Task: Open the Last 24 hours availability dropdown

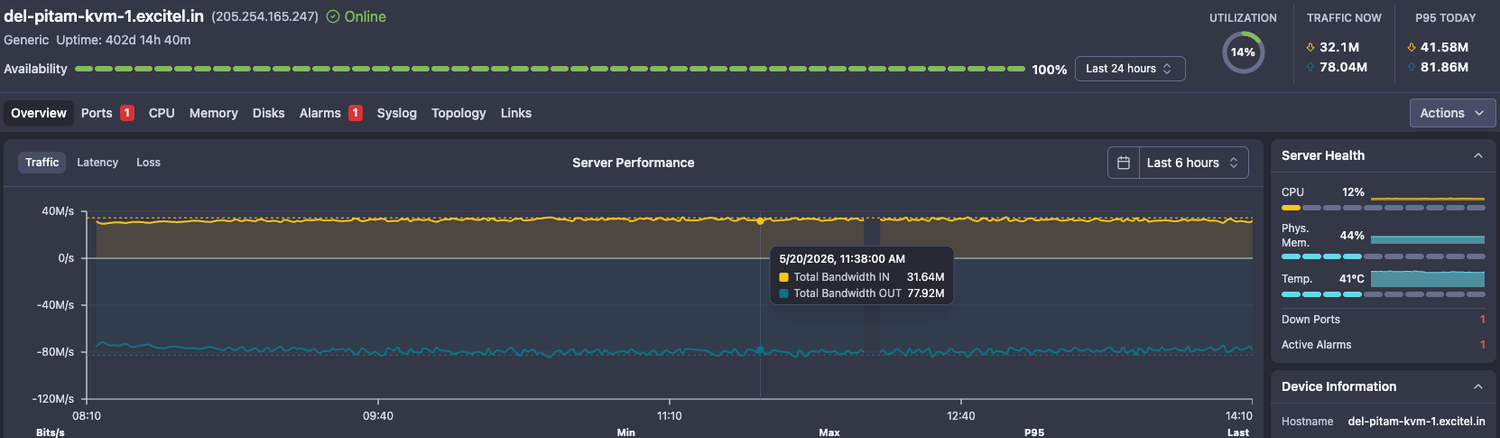Action: coord(1130,69)
